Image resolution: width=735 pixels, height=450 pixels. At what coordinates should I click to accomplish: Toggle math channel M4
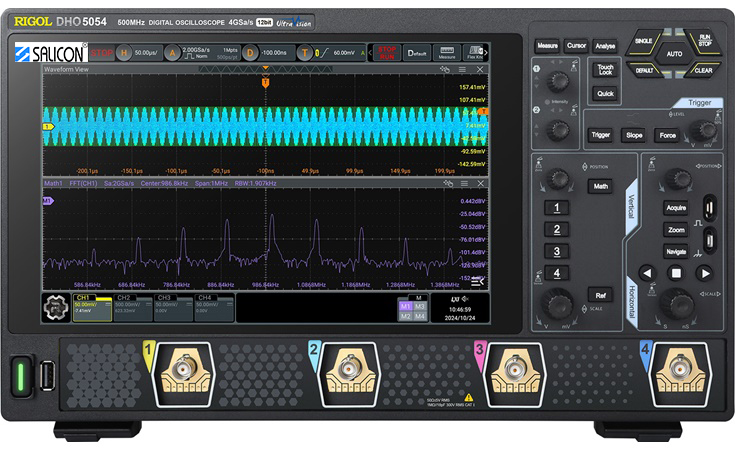tap(420, 316)
